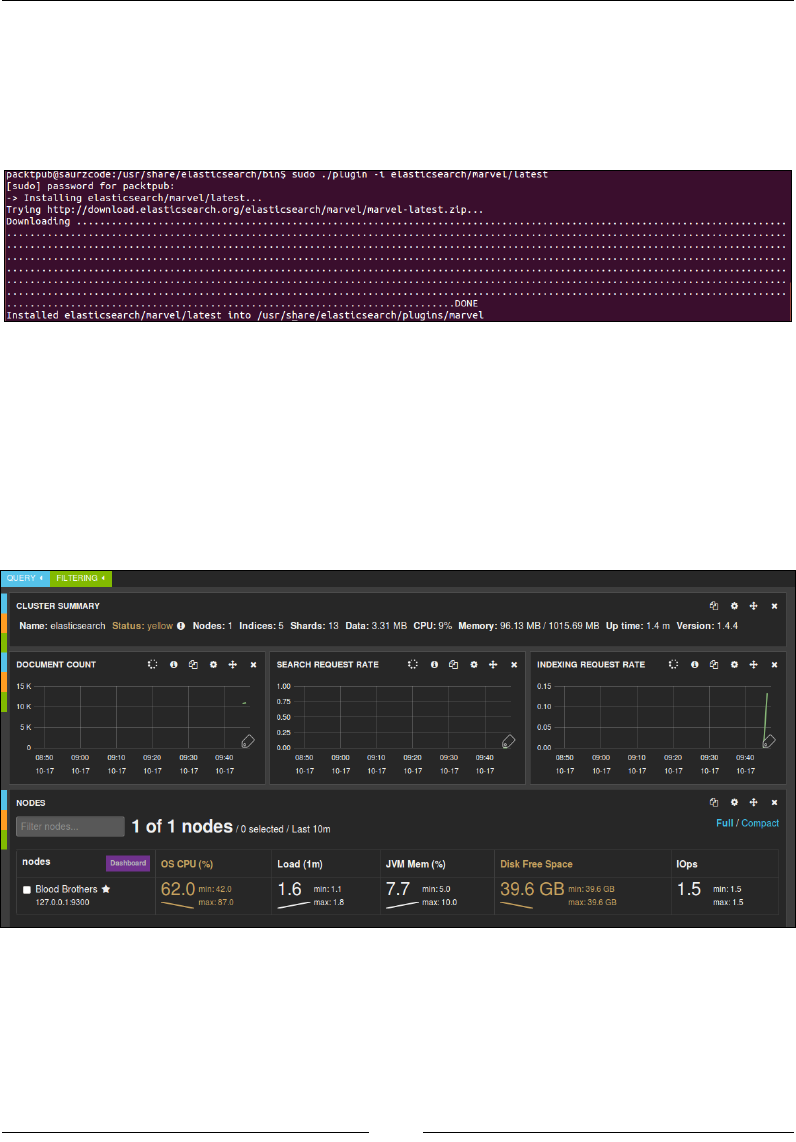Select the Blood Brothers node checkbox
The image size is (796, 1142).
tap(27, 890)
